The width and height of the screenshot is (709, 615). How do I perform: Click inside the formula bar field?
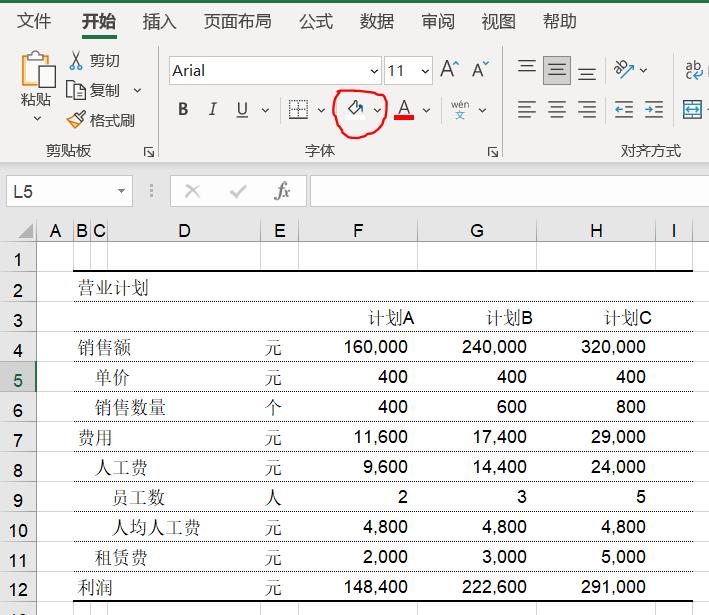coord(509,191)
